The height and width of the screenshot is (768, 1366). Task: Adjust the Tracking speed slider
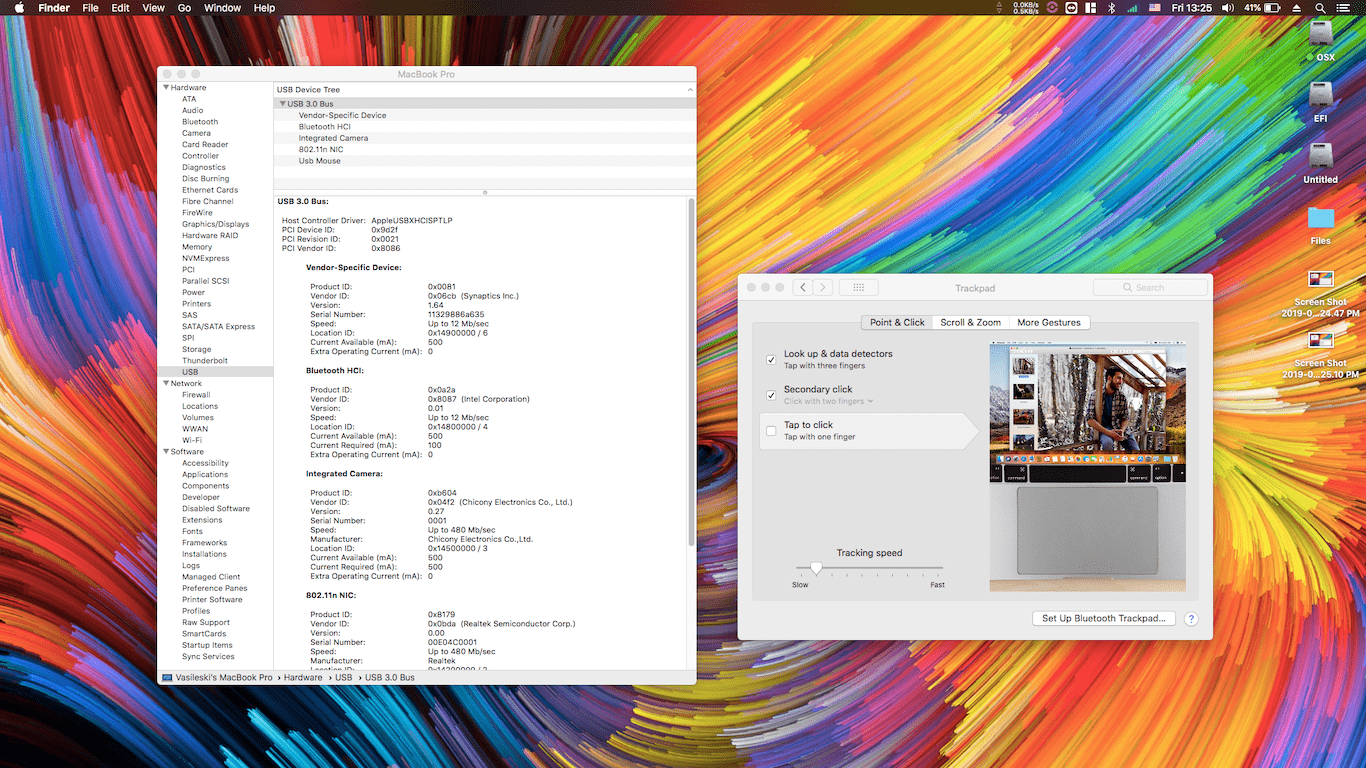click(x=816, y=567)
